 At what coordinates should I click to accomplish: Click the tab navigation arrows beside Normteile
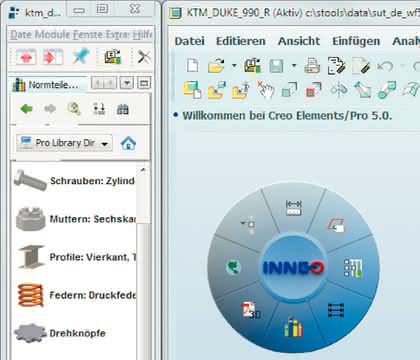(104, 83)
